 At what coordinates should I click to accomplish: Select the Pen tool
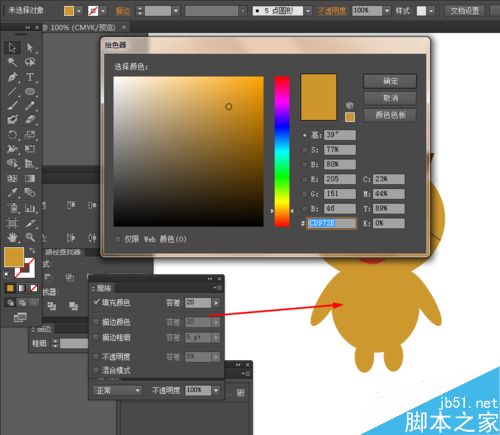point(12,77)
